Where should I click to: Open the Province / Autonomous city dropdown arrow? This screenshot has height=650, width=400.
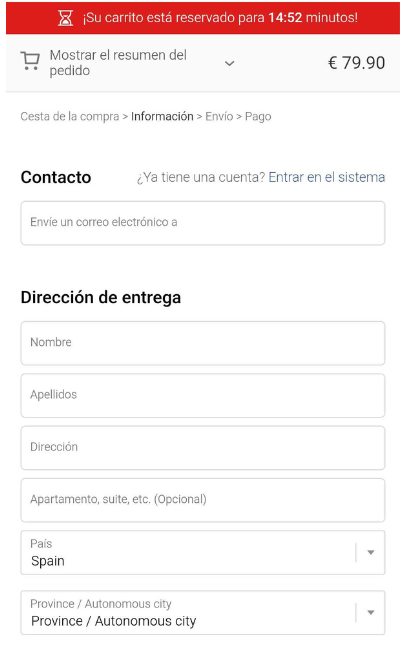(371, 612)
